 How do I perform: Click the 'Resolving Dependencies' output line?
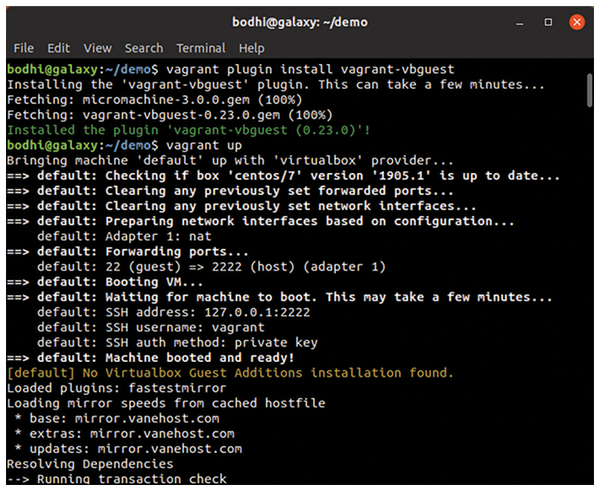pos(90,464)
